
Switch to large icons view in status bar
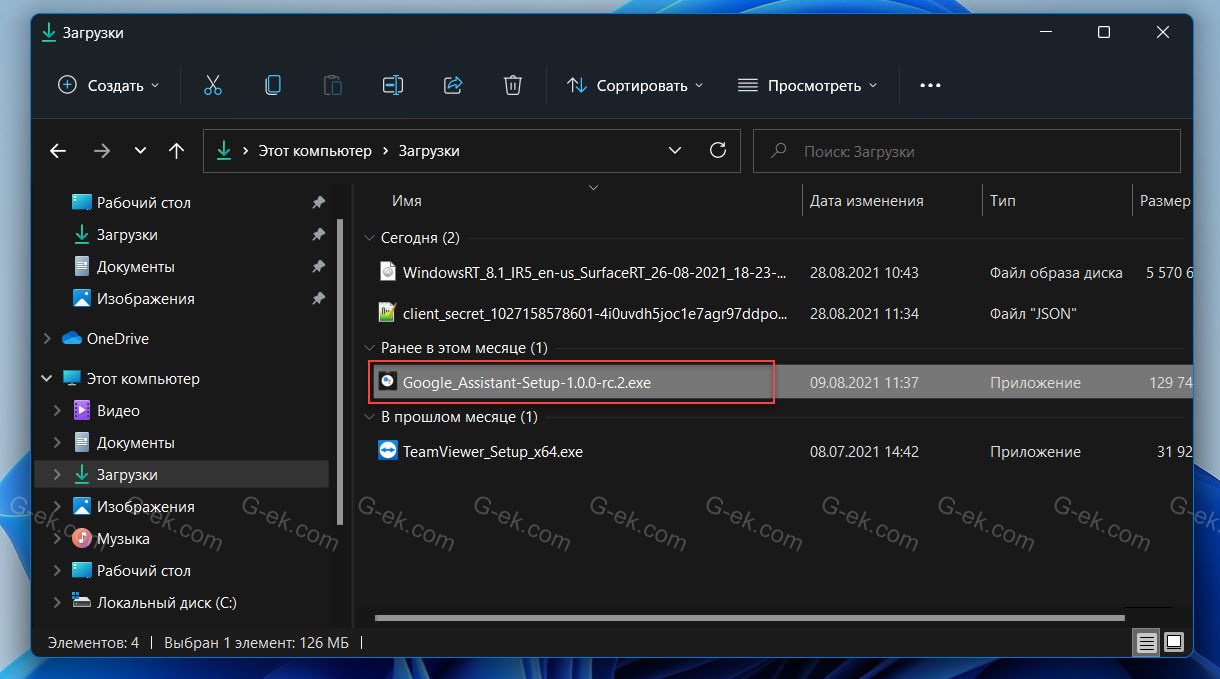[1172, 642]
